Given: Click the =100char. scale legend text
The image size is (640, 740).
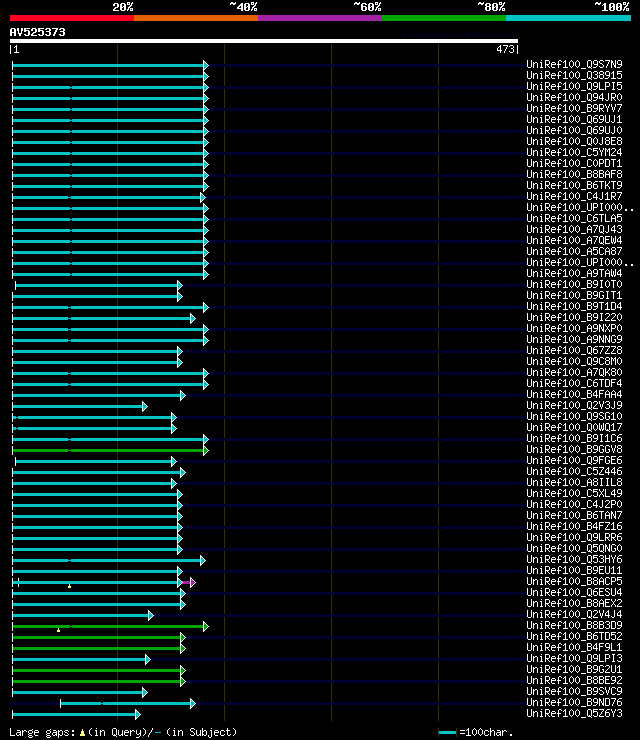Looking at the screenshot, I should tap(486, 732).
